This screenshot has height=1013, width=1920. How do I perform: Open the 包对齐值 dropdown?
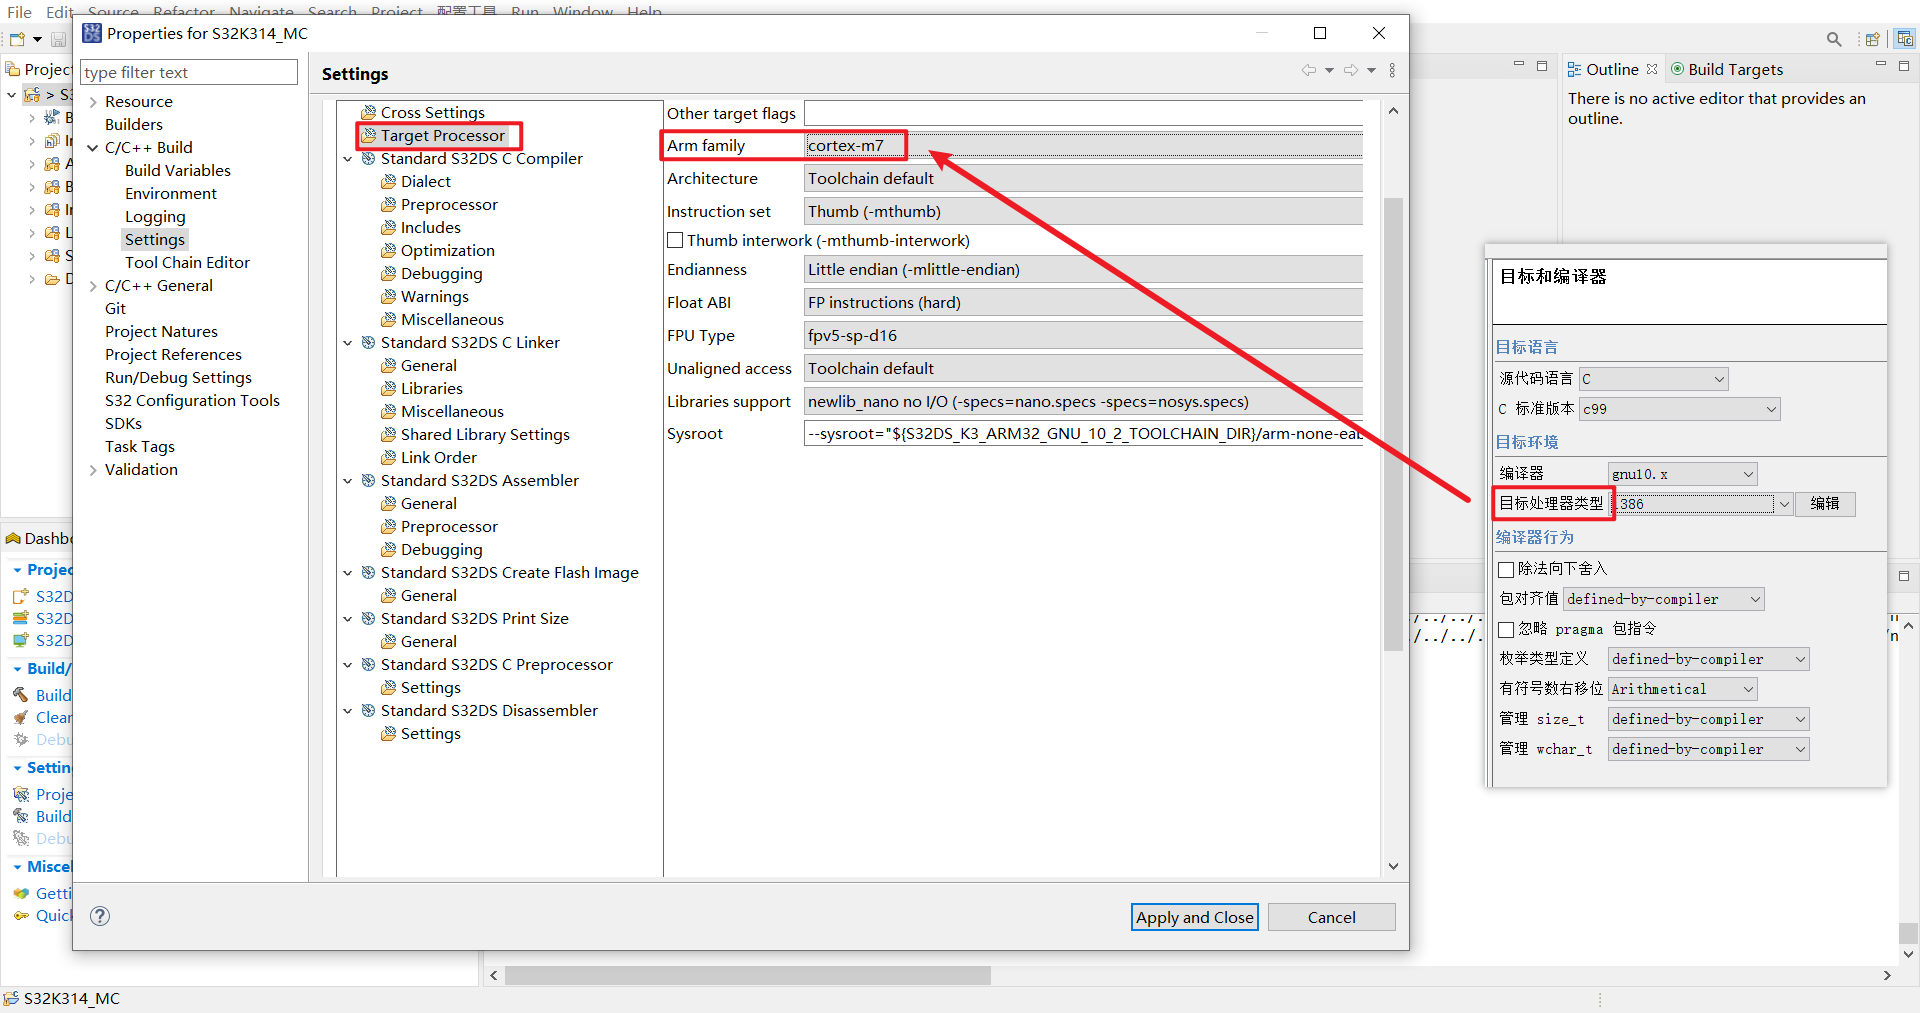1664,599
